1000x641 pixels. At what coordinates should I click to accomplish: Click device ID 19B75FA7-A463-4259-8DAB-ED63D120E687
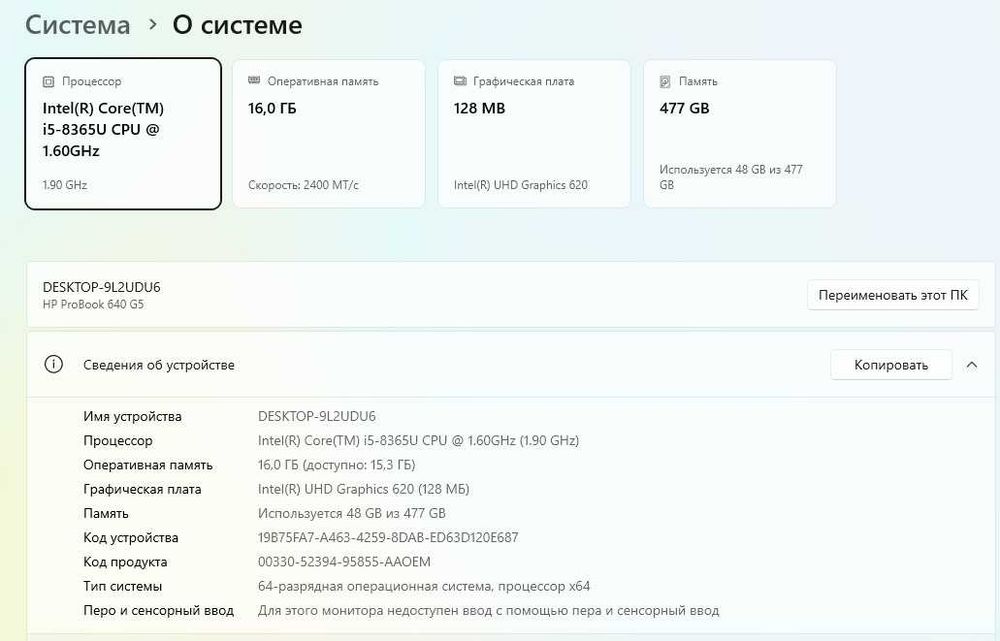tap(388, 538)
